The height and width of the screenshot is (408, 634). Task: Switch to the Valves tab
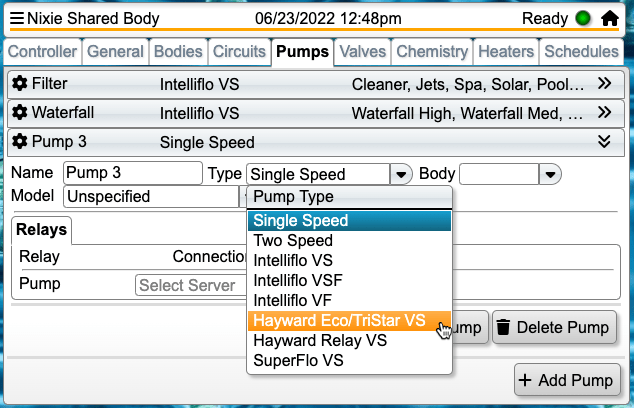(x=362, y=52)
